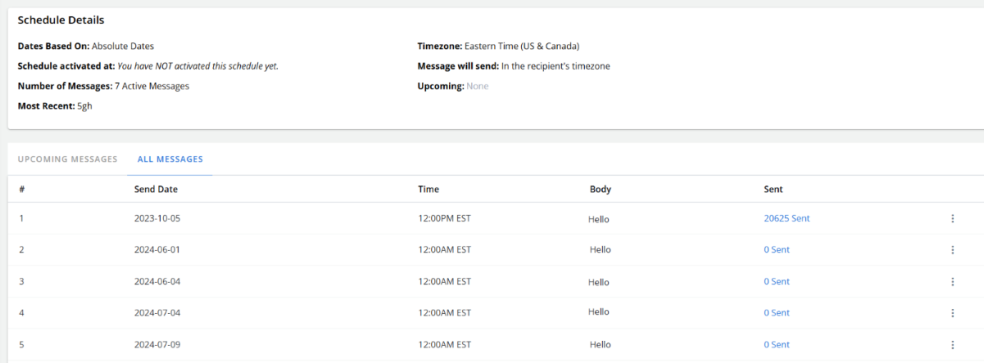This screenshot has height=363, width=984.
Task: Open the options menu for message 5
Action: [x=952, y=345]
